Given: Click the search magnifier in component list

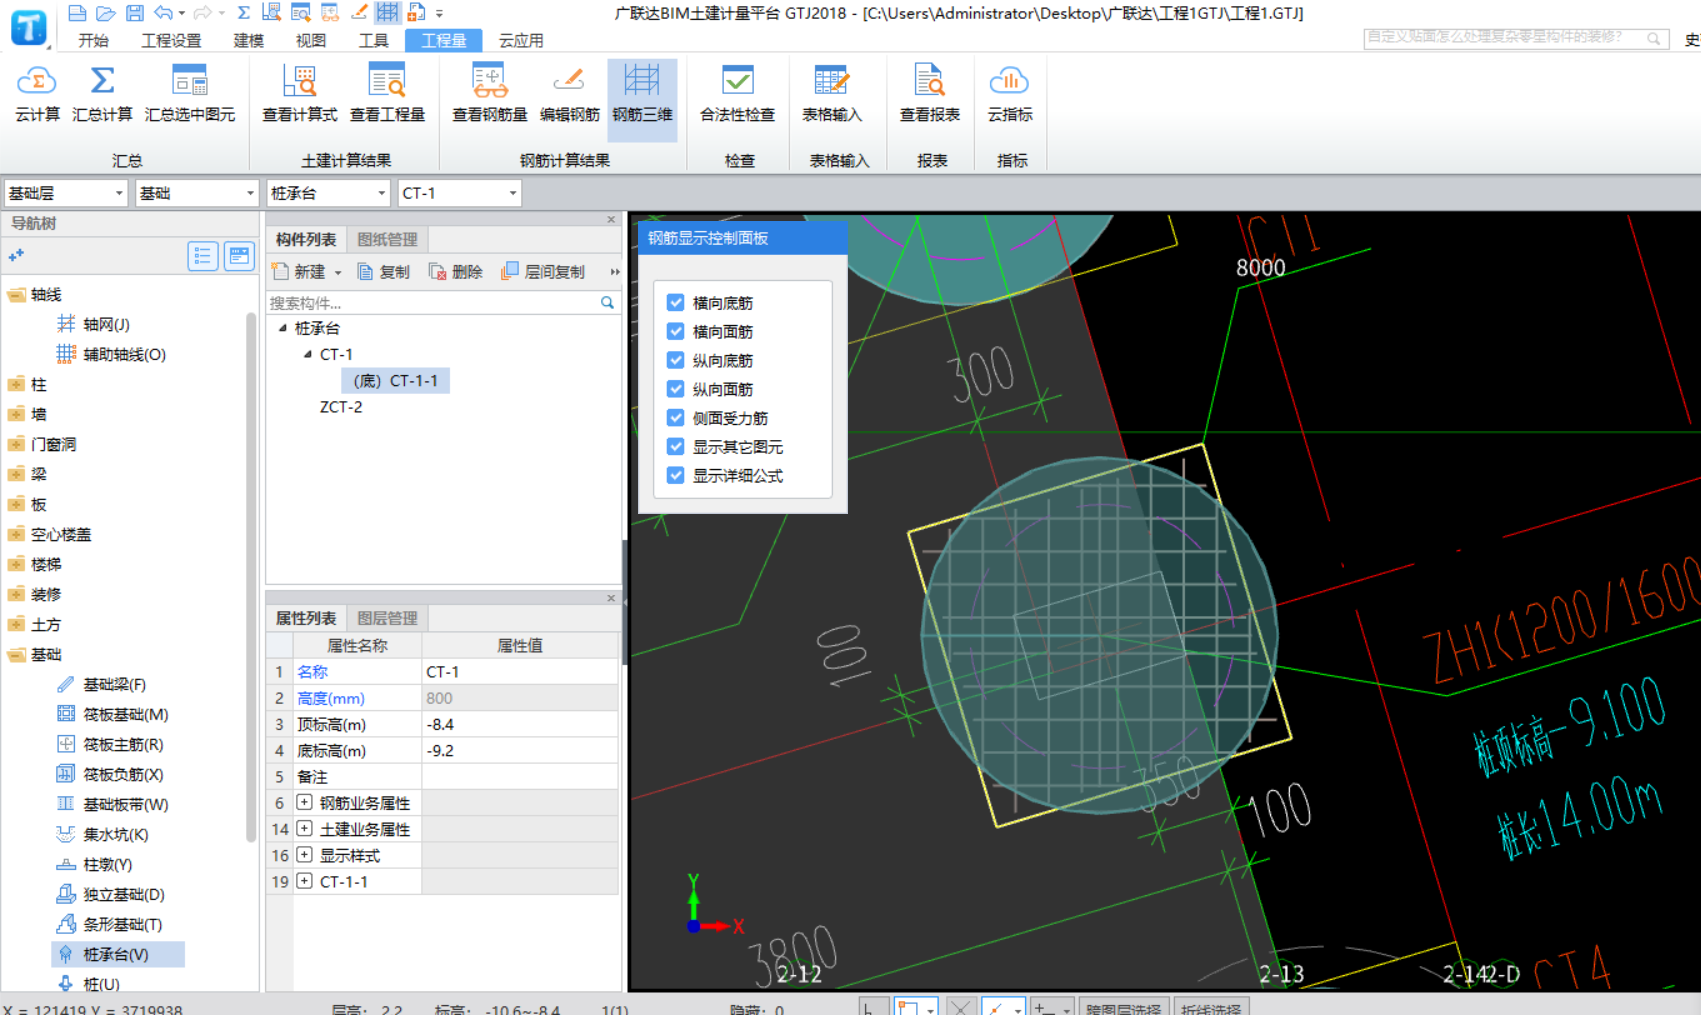Looking at the screenshot, I should click(x=607, y=303).
